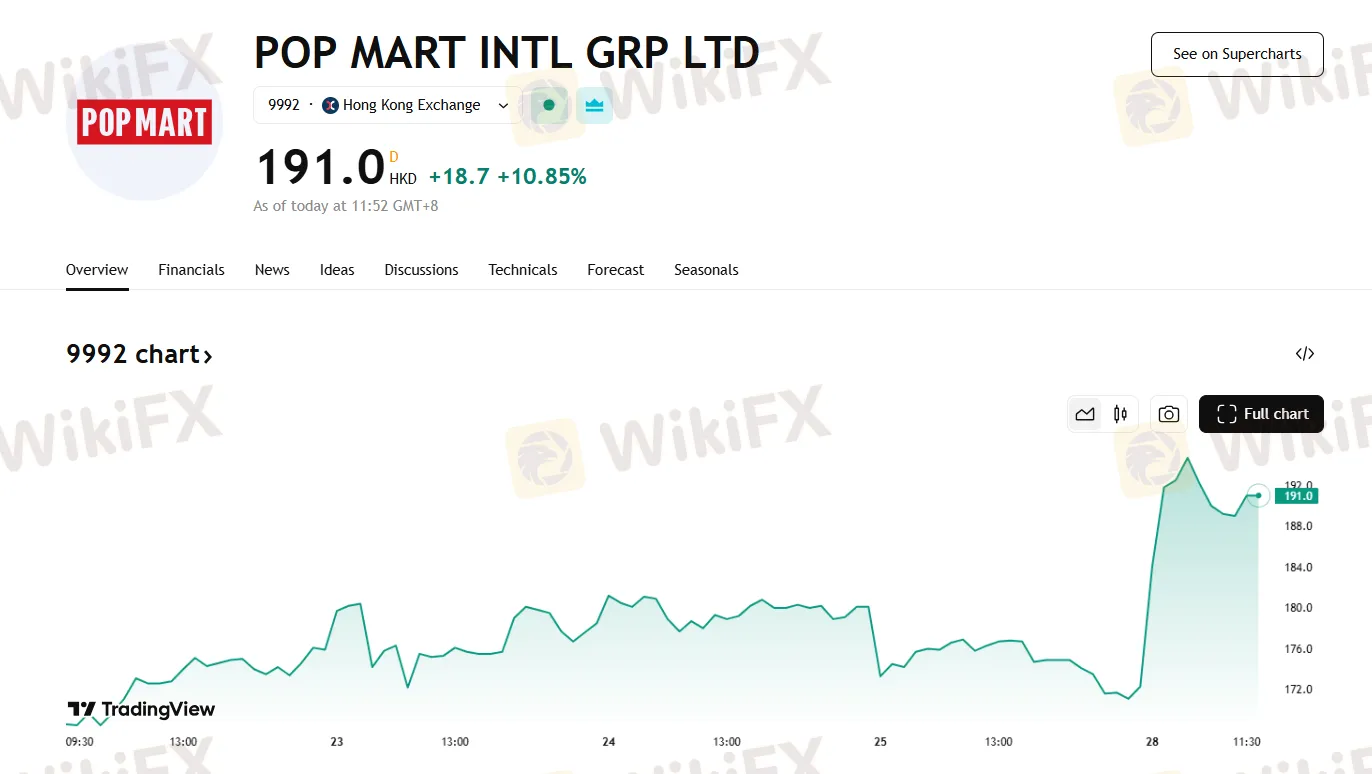Click the Pop Mart company logo
The width and height of the screenshot is (1372, 774).
click(145, 123)
